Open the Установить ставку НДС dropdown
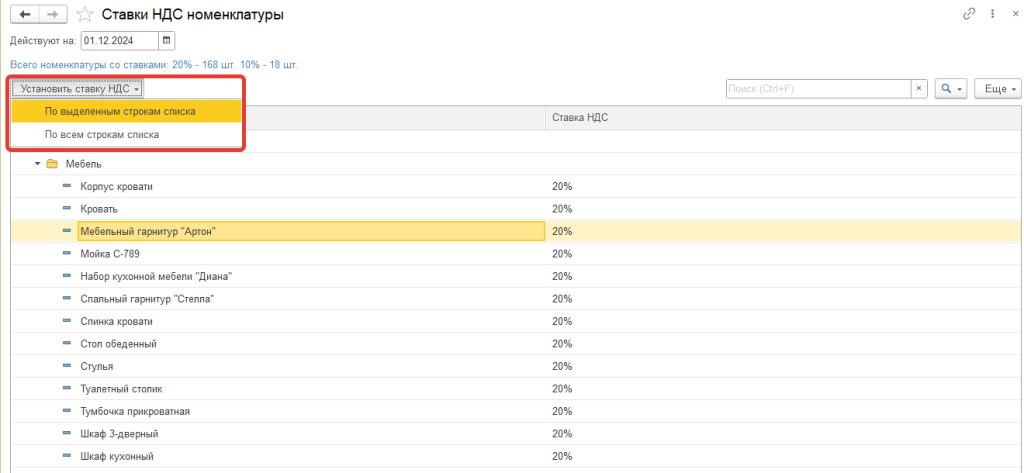The image size is (1024, 473). [79, 88]
